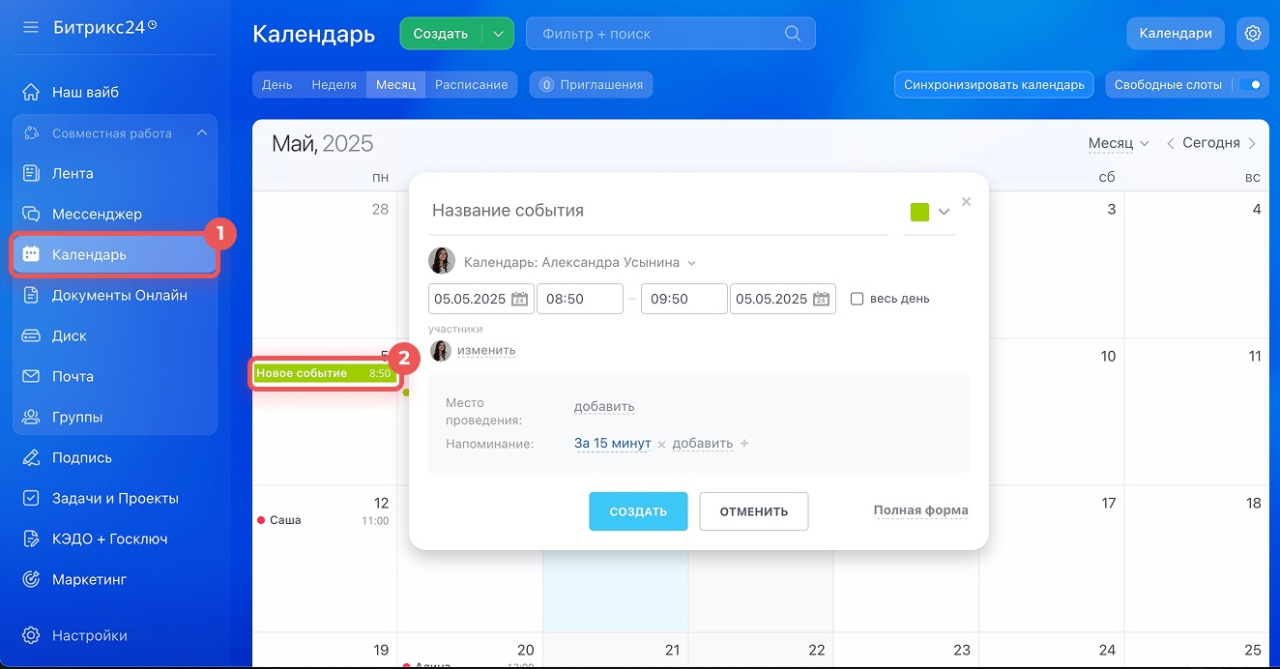Viewport: 1280px width, 669px height.
Task: Check the весь день checkbox
Action: (x=857, y=299)
